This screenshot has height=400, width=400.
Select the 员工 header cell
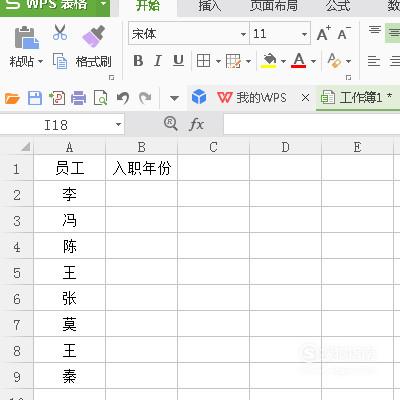pos(69,168)
